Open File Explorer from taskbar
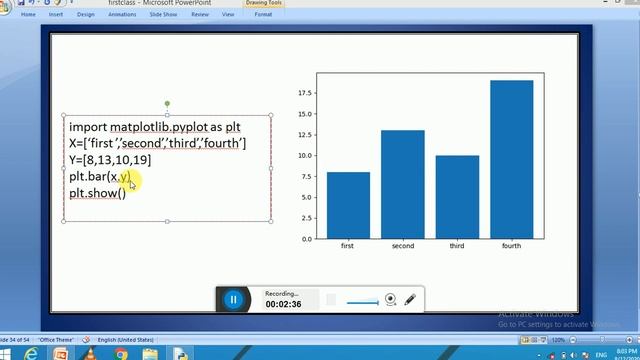The image size is (640, 360). [x=151, y=353]
